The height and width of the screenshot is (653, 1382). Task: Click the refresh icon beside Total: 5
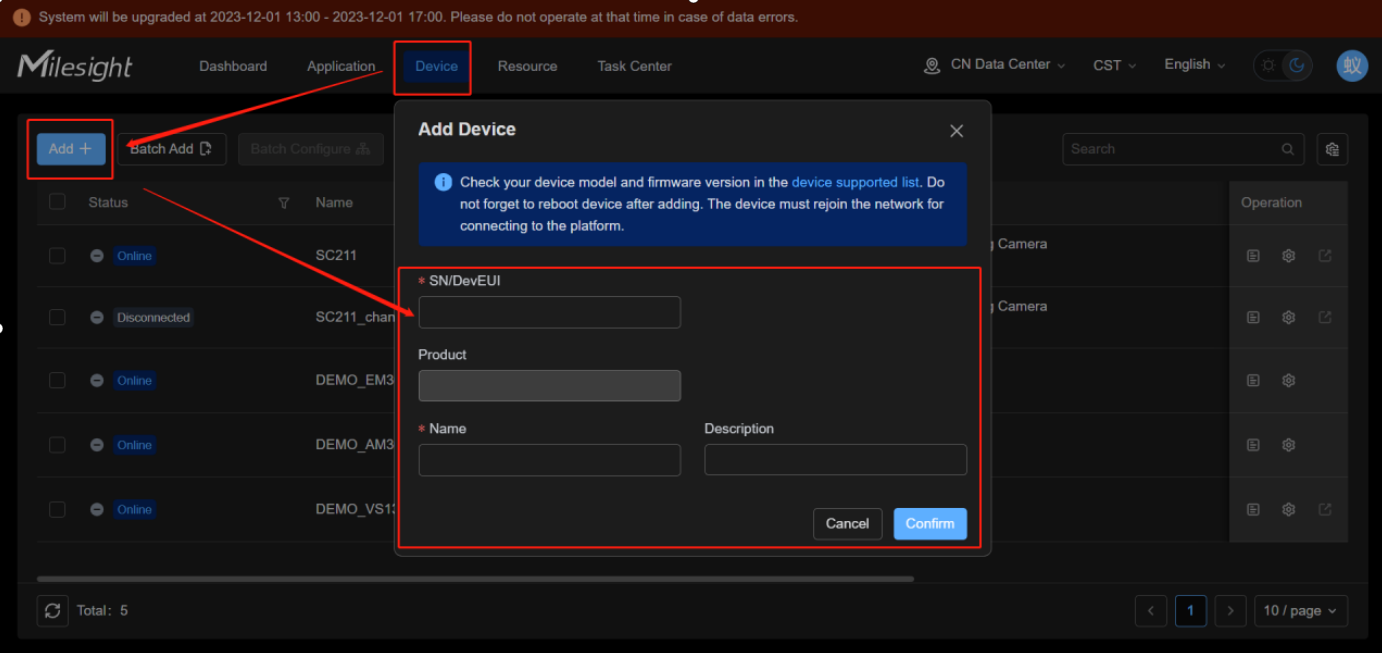pyautogui.click(x=53, y=610)
